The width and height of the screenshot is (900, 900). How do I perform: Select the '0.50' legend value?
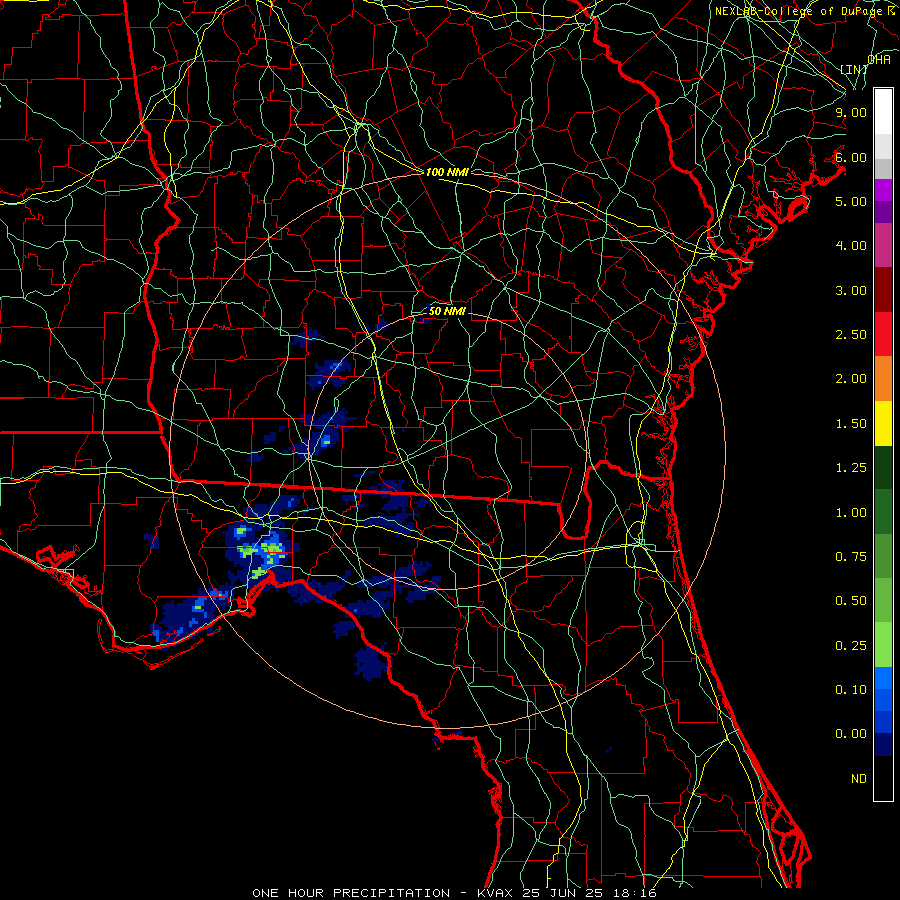tap(851, 601)
